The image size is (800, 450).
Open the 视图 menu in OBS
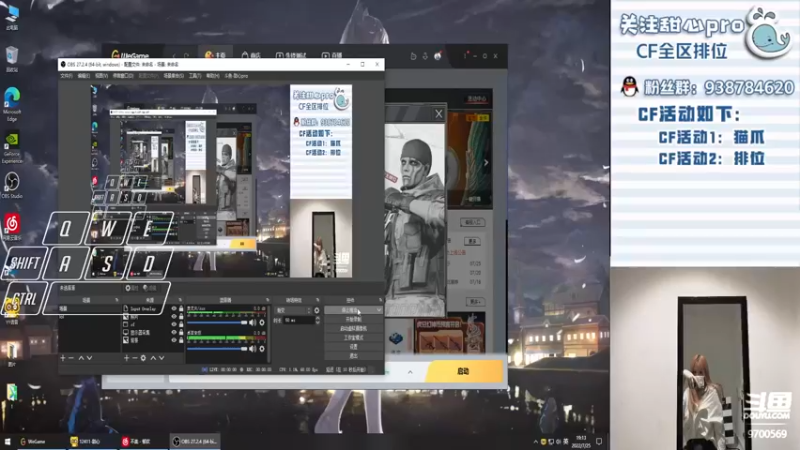101,76
